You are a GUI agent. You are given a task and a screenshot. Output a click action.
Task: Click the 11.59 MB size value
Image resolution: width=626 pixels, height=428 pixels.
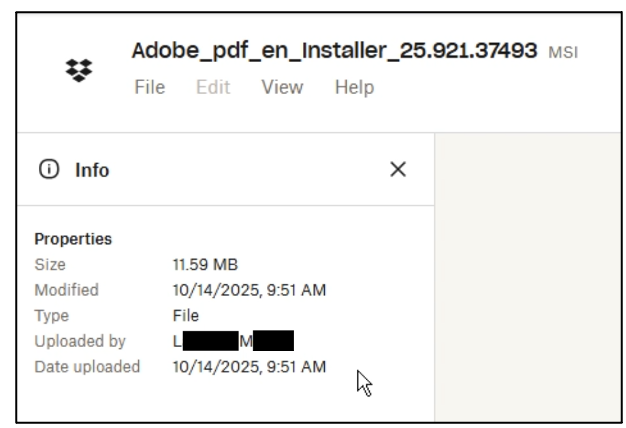206,265
